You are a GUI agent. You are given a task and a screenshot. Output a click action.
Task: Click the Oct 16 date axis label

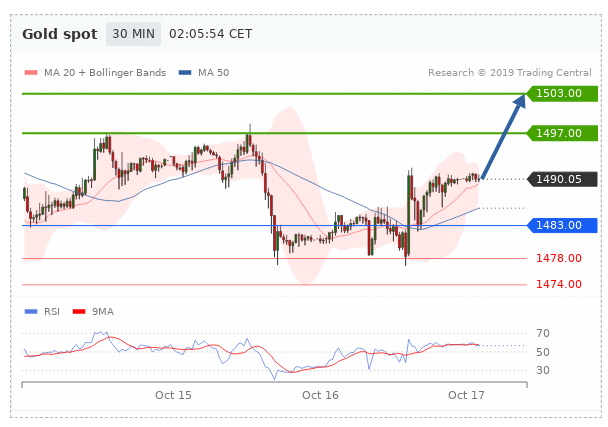[320, 395]
